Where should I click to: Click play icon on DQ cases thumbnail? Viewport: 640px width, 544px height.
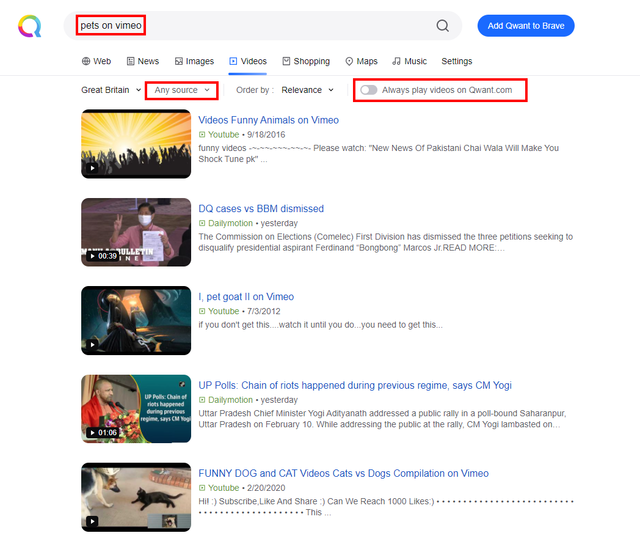tap(92, 256)
